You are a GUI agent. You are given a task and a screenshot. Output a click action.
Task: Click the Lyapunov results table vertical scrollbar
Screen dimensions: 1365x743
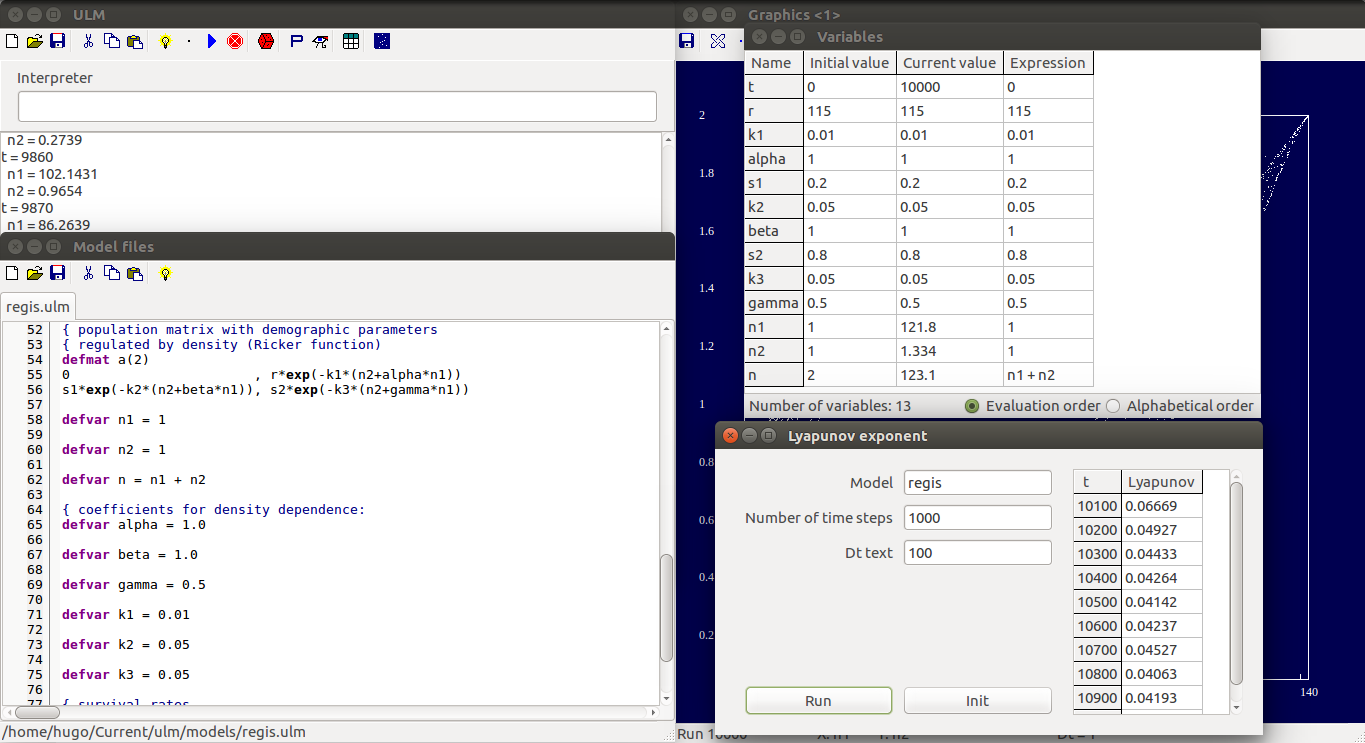coord(1236,580)
